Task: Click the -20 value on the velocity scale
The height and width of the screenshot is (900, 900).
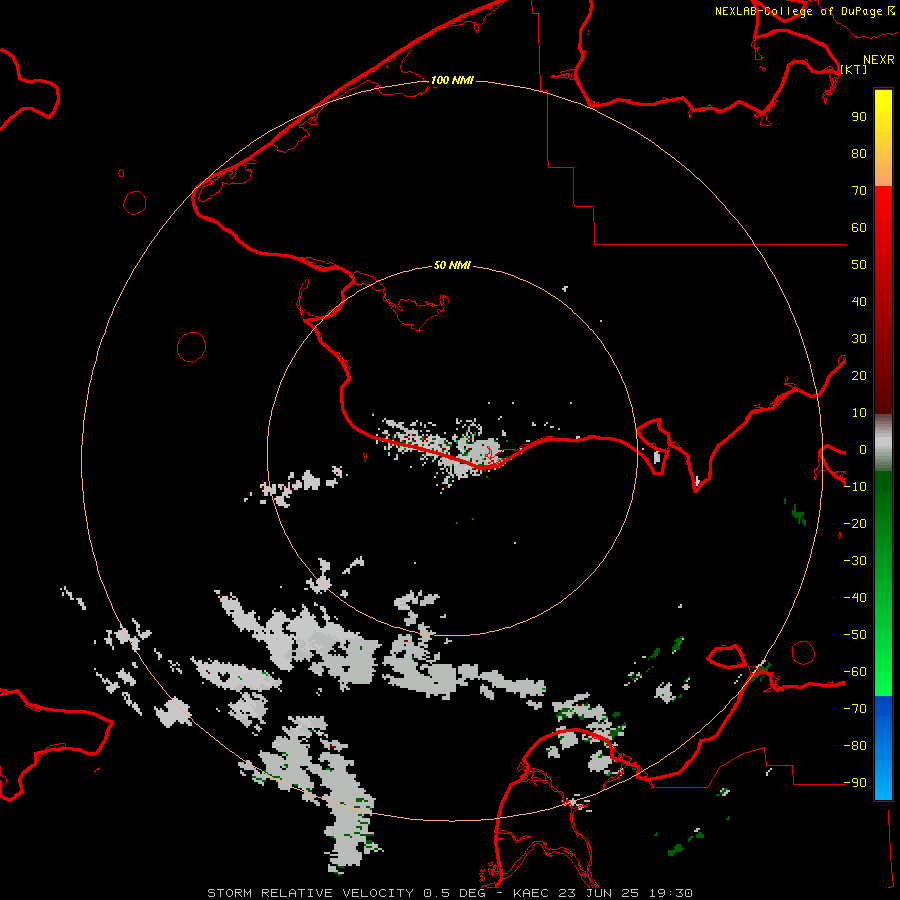Action: [x=855, y=524]
